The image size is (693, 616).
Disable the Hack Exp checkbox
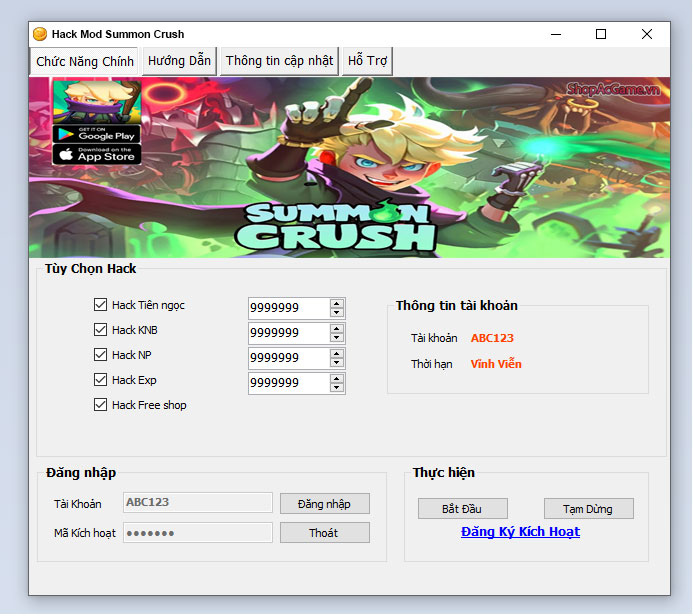100,380
